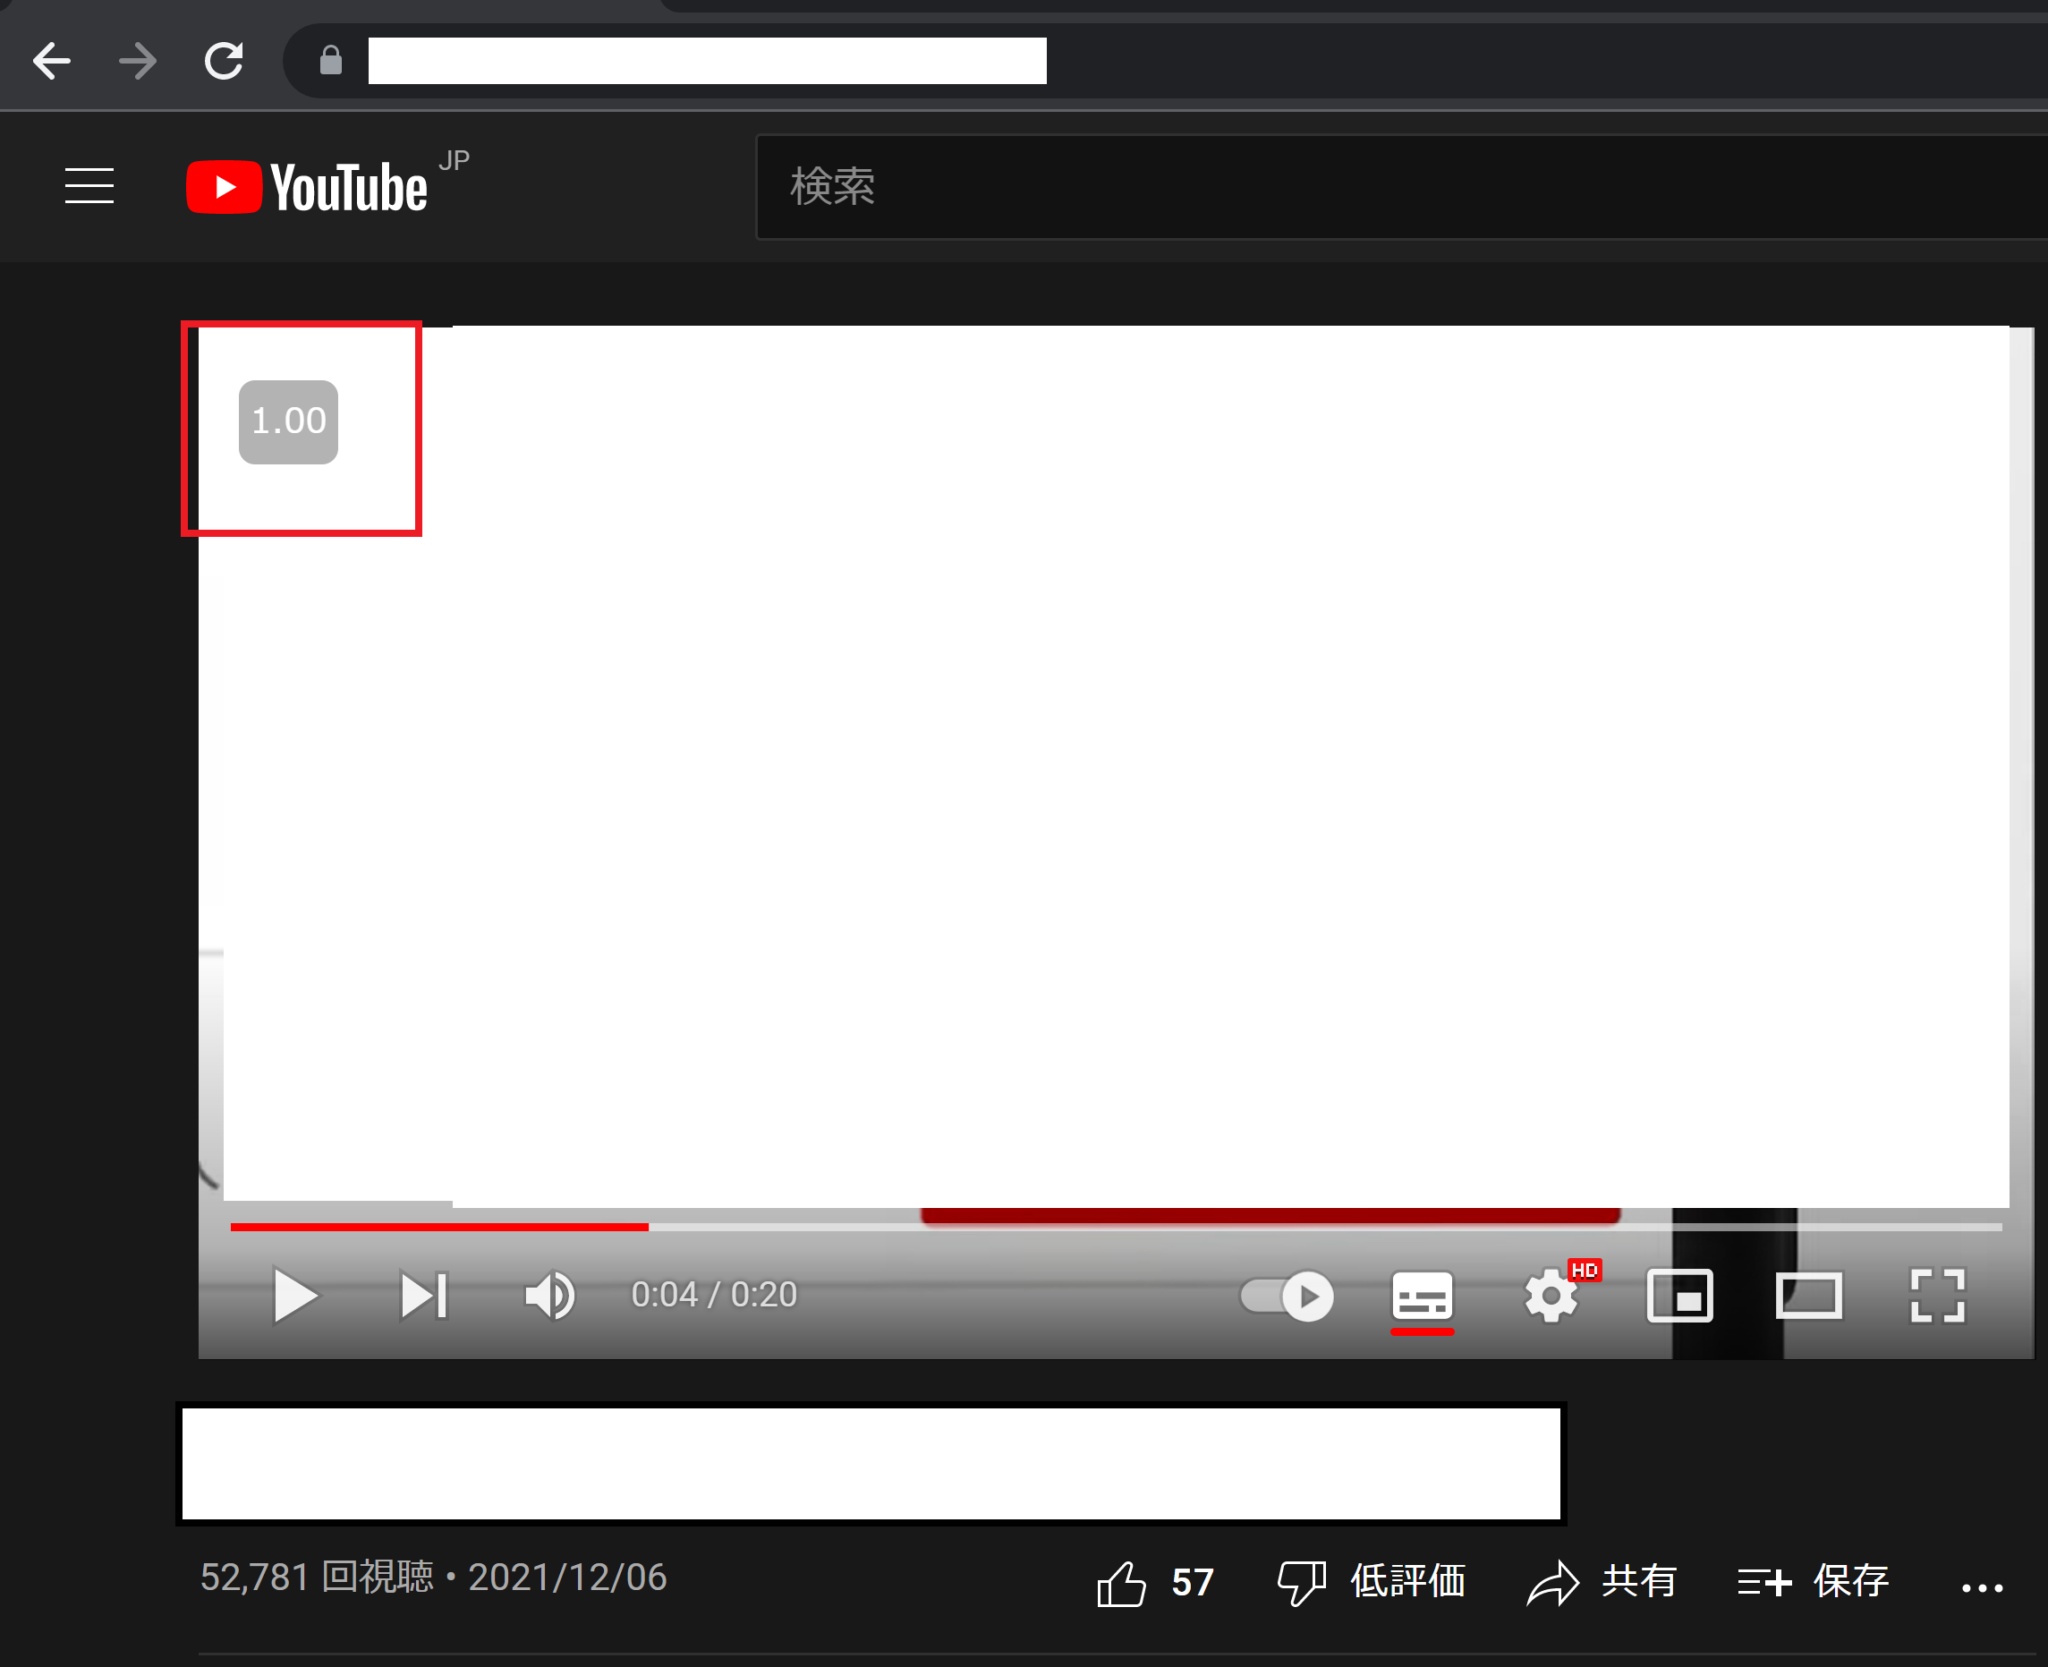Mute the video volume
Viewport: 2048px width, 1667px height.
point(549,1296)
